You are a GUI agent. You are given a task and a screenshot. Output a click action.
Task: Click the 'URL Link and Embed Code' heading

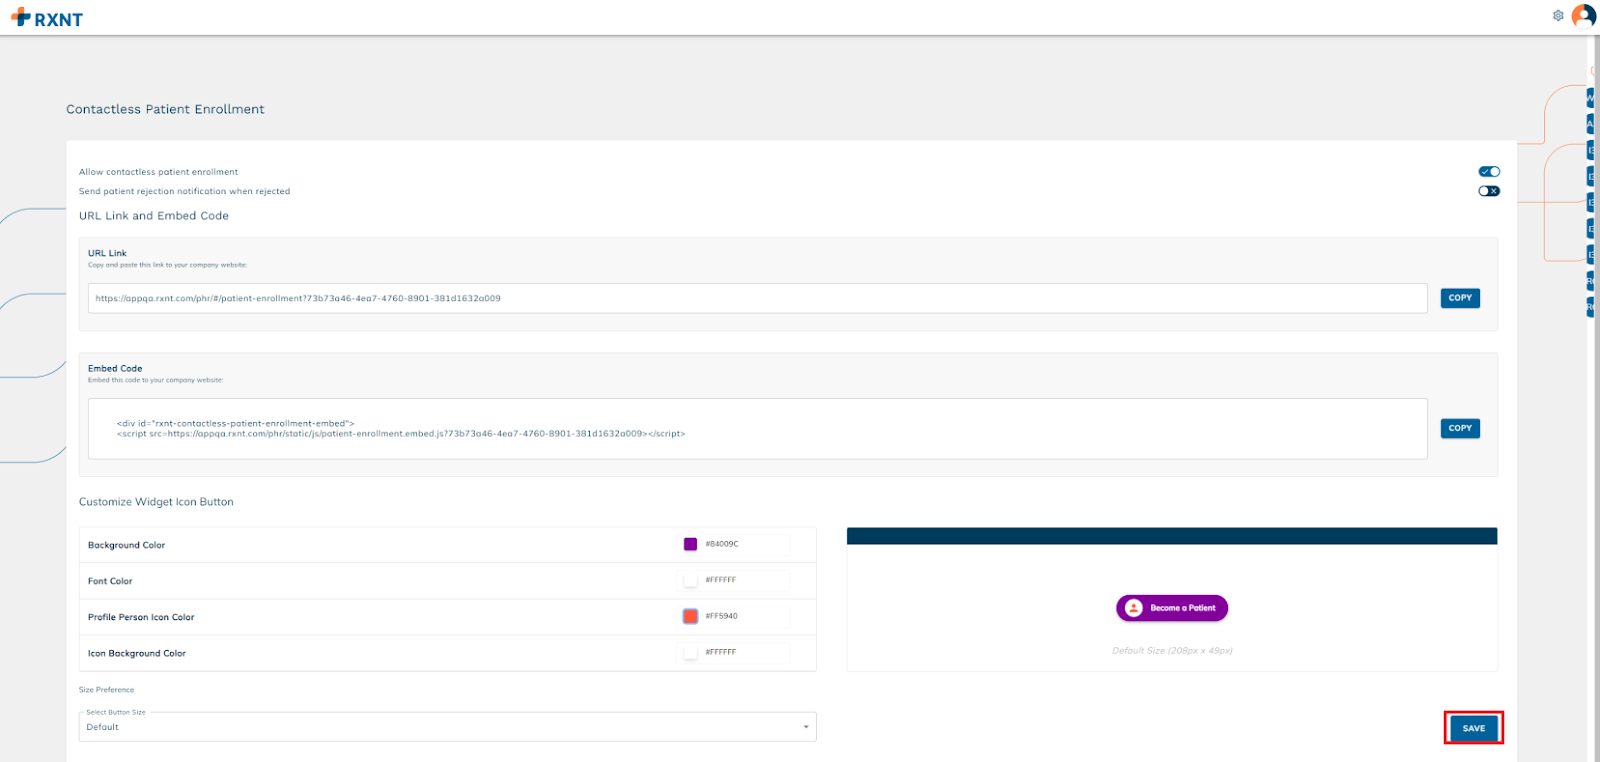pyautogui.click(x=154, y=216)
